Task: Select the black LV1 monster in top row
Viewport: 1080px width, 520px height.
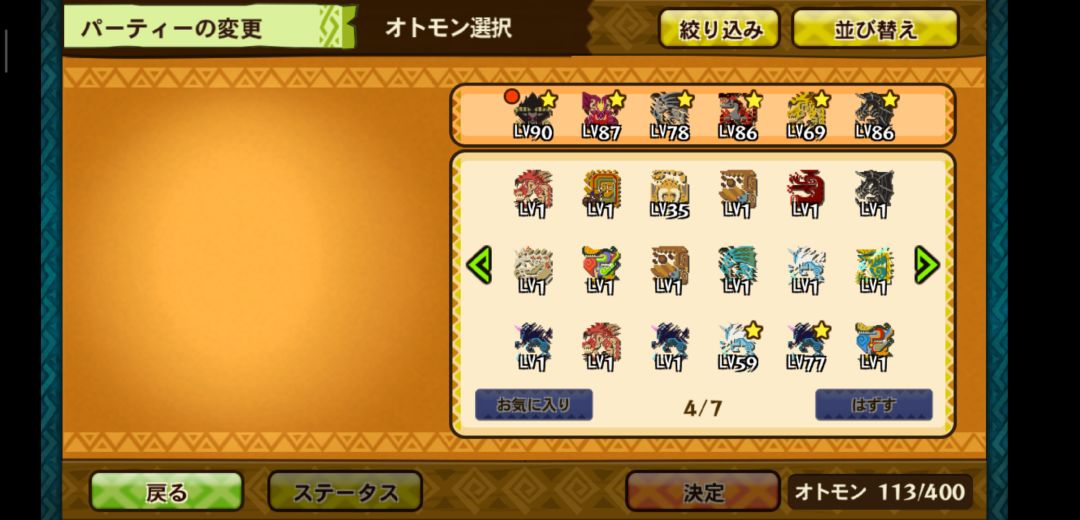Action: (874, 194)
